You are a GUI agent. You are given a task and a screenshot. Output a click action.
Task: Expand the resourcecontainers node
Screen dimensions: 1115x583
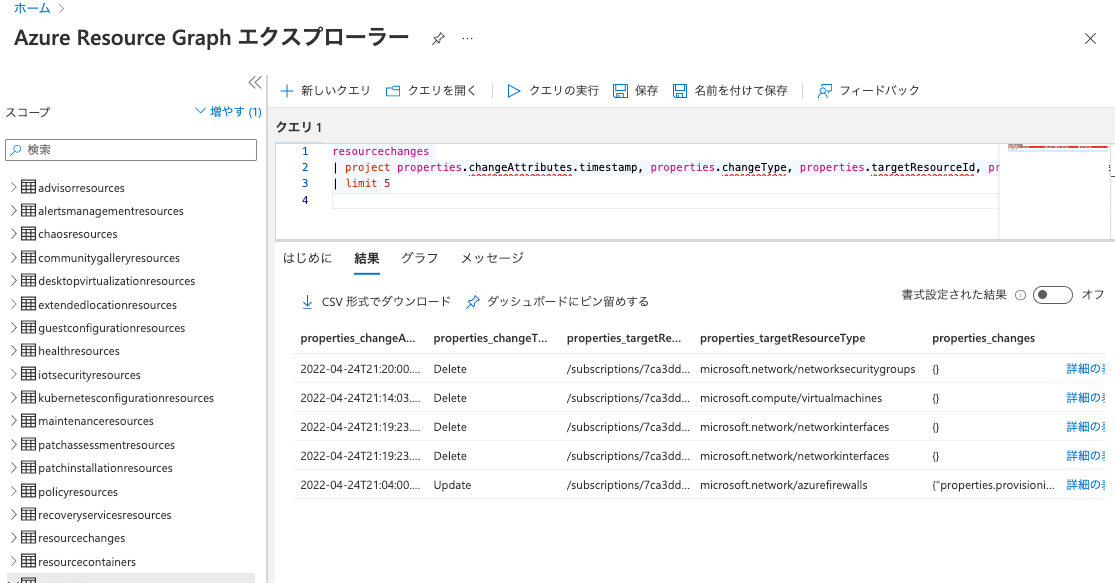[x=14, y=561]
